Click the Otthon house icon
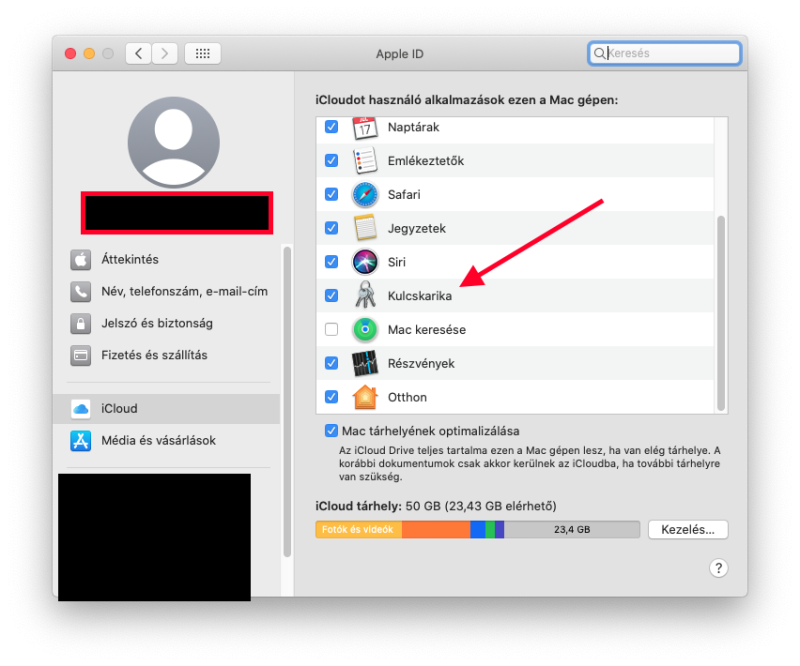The image size is (800, 666). point(365,397)
